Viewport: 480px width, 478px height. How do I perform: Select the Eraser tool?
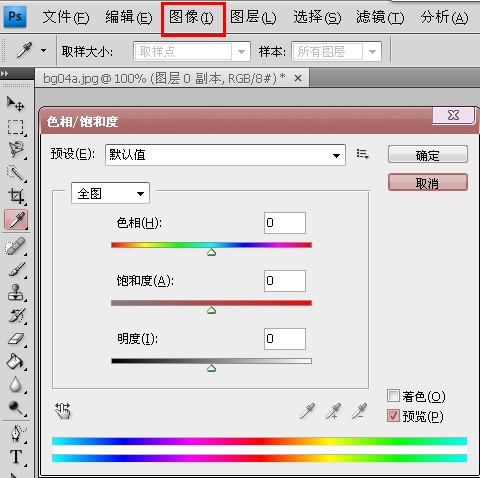pyautogui.click(x=15, y=338)
